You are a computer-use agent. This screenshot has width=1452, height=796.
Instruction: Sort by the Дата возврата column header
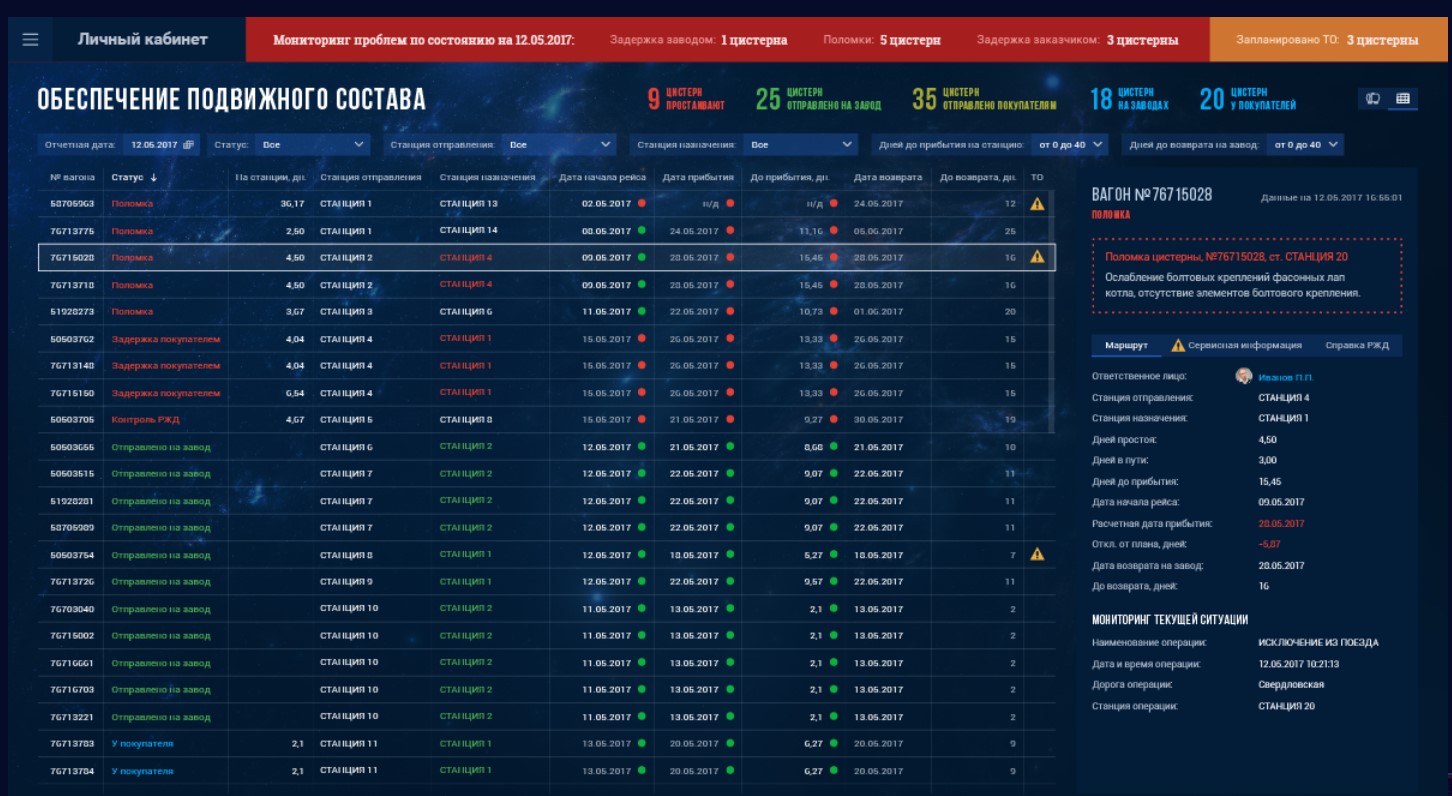click(887, 178)
